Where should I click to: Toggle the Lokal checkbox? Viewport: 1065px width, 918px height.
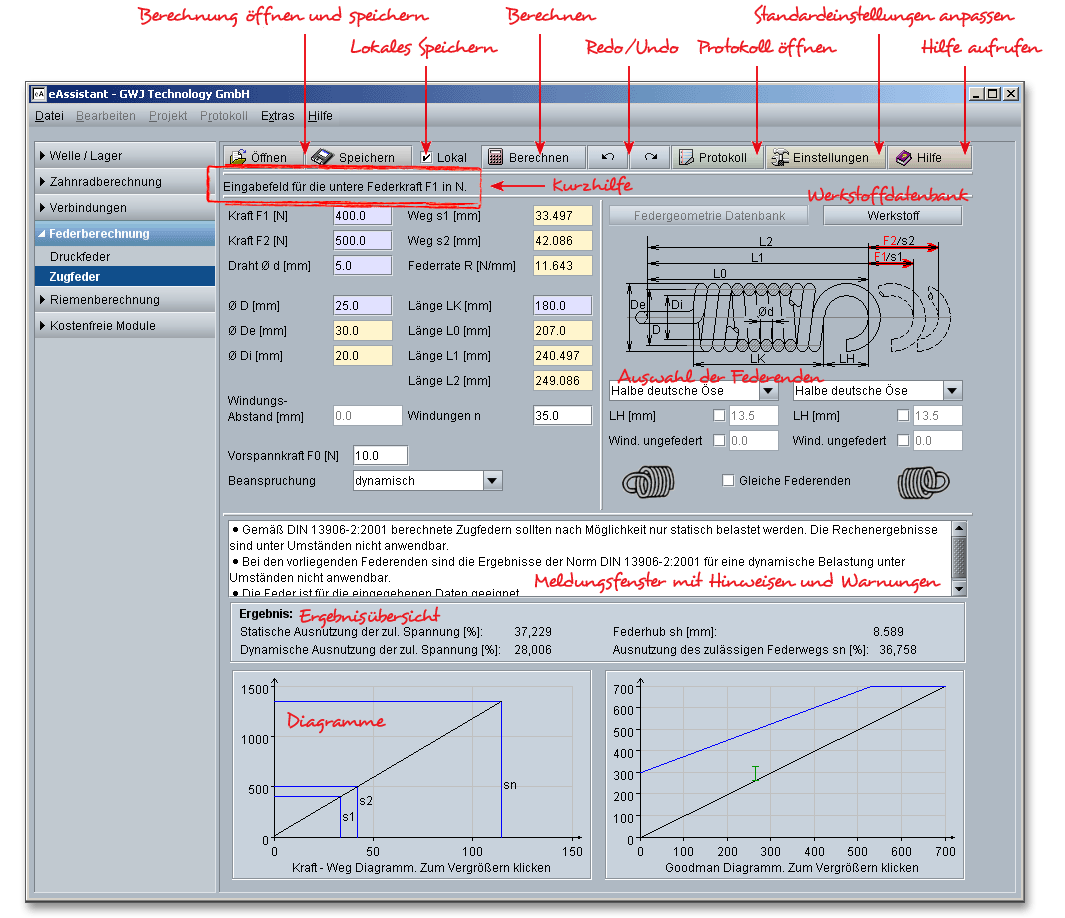(427, 157)
